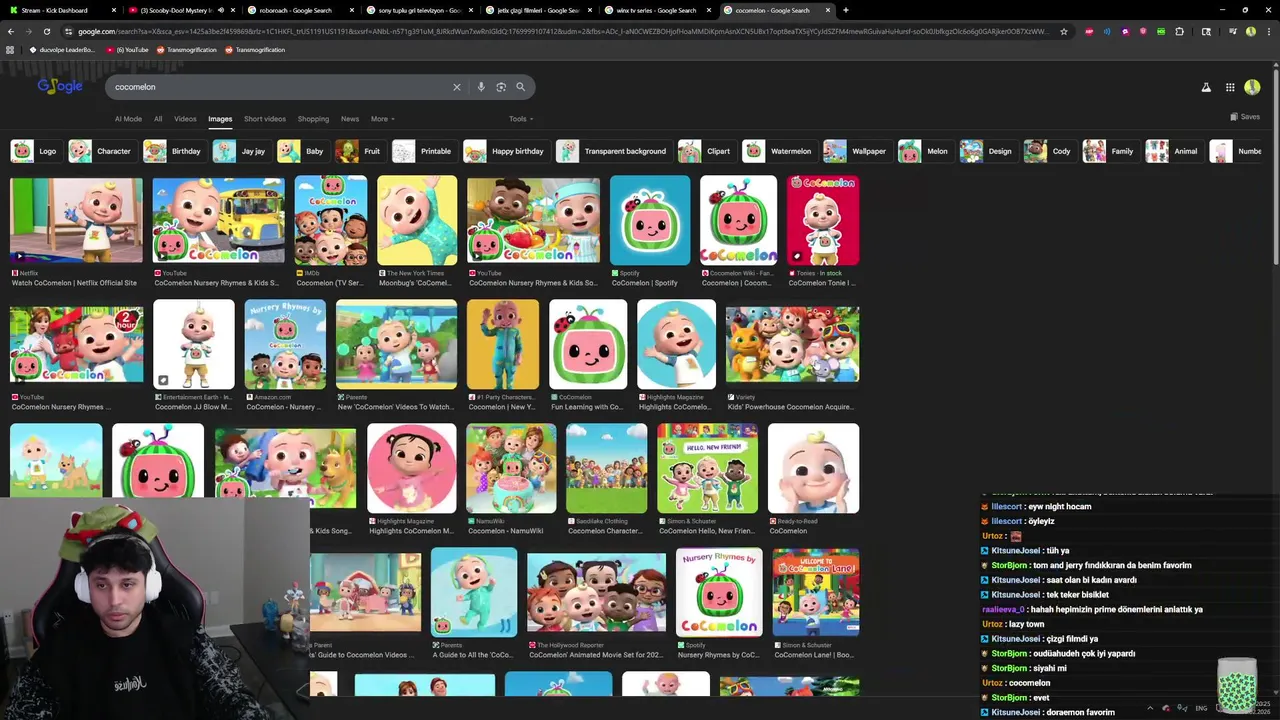Image resolution: width=1280 pixels, height=720 pixels.
Task: Open the (6) YouTube bookmark
Action: click(x=127, y=49)
